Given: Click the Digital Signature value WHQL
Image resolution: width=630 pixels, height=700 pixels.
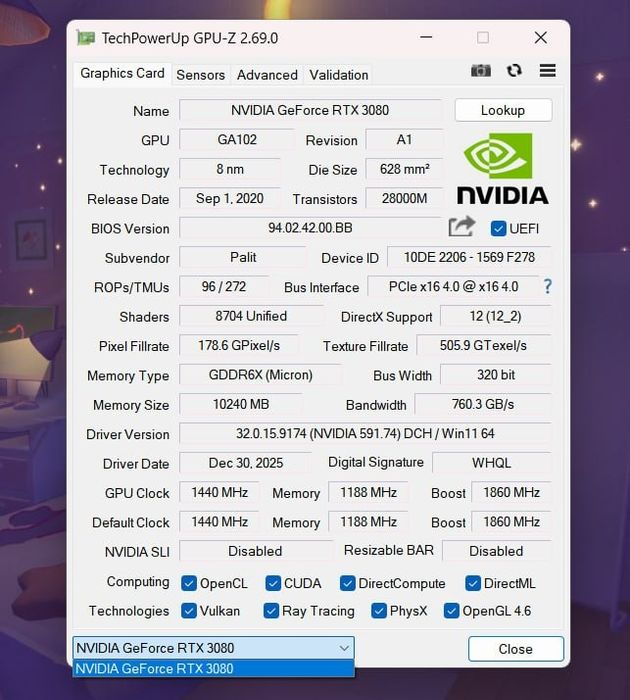Looking at the screenshot, I should (492, 463).
